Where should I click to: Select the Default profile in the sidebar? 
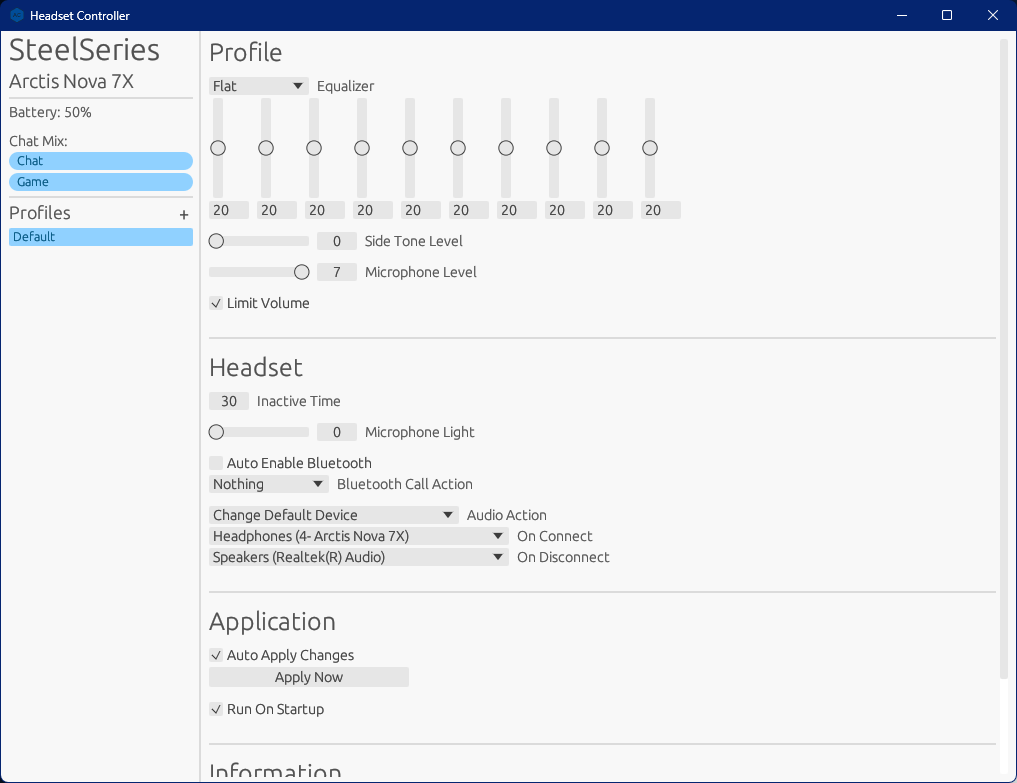click(100, 236)
